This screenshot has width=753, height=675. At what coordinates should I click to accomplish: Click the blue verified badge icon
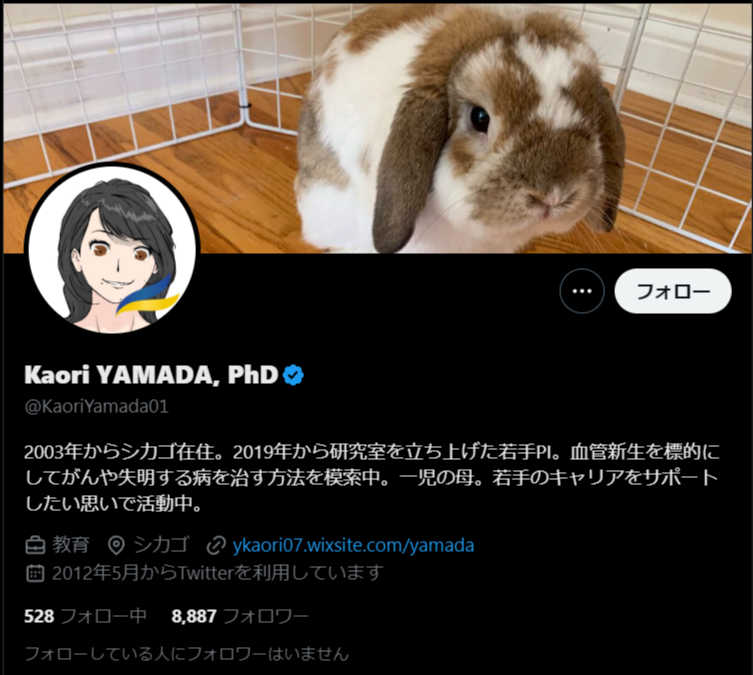pos(293,375)
